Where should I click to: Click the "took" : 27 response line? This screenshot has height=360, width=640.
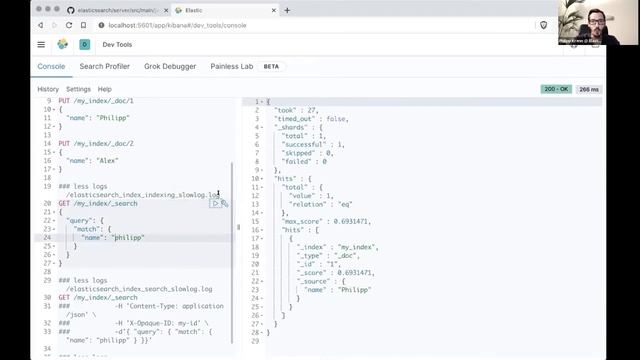coord(296,110)
